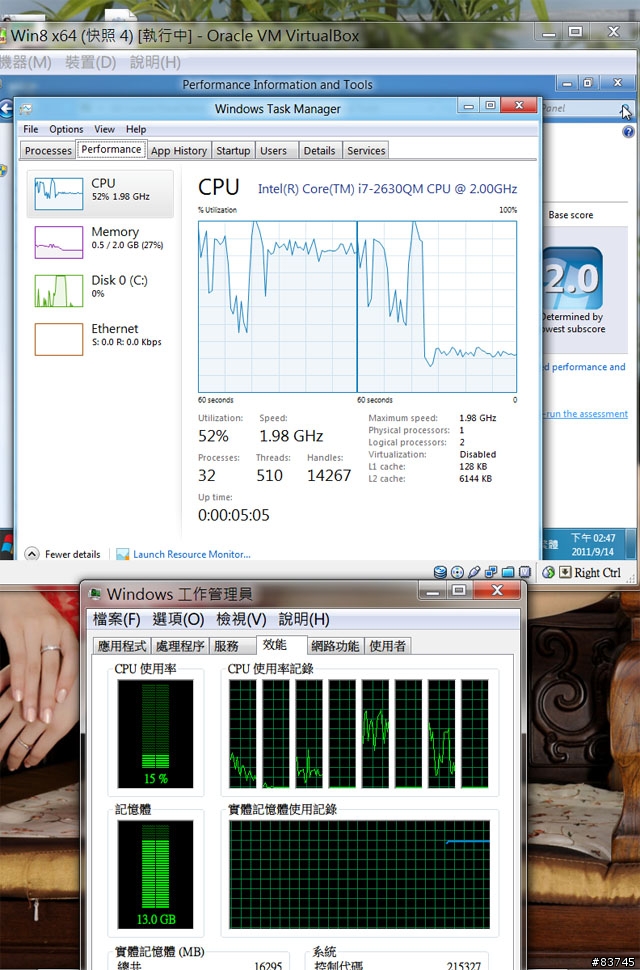
Task: Click the Handles value 14267
Action: pyautogui.click(x=329, y=475)
